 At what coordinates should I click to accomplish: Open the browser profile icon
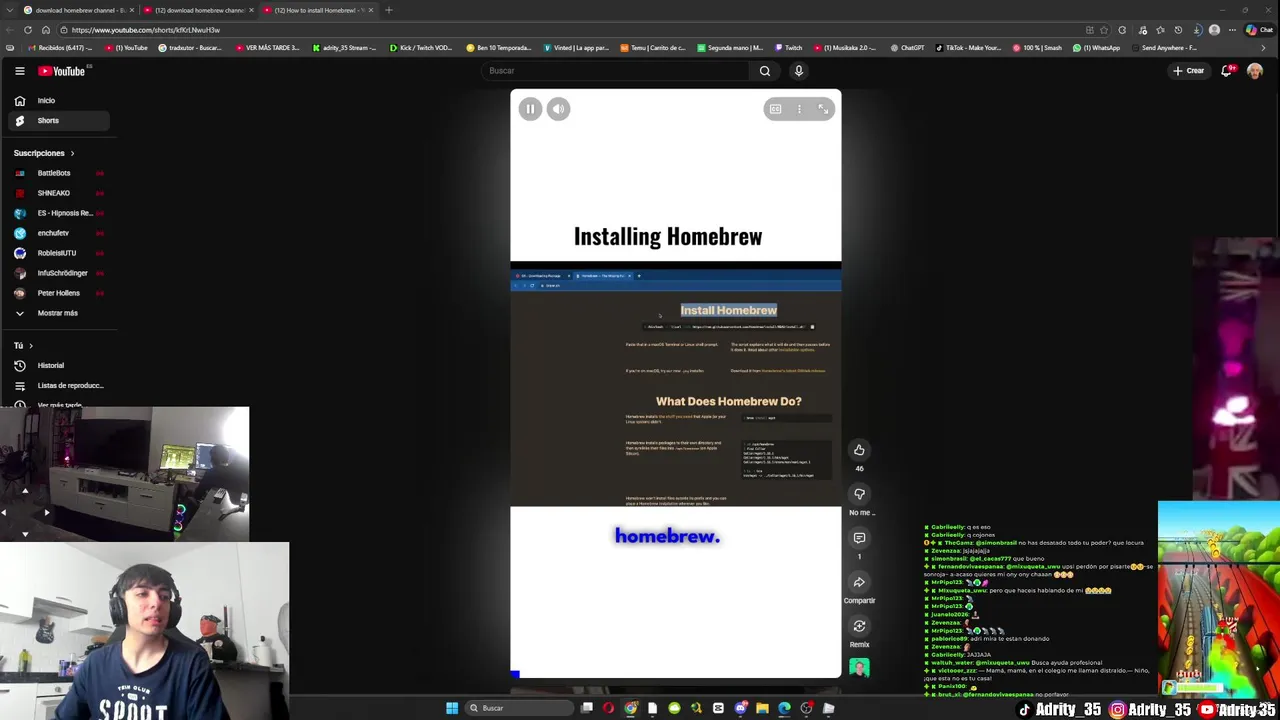click(x=1214, y=30)
